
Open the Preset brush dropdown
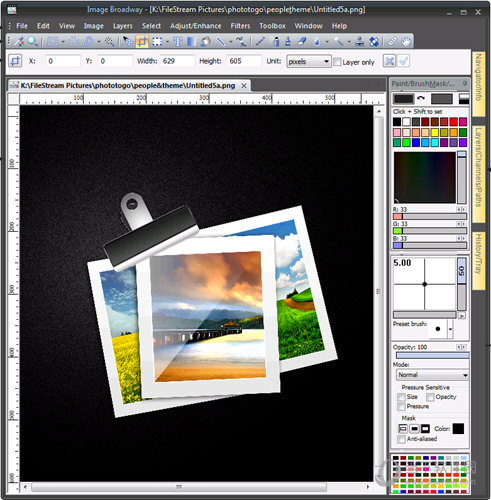pyautogui.click(x=450, y=329)
